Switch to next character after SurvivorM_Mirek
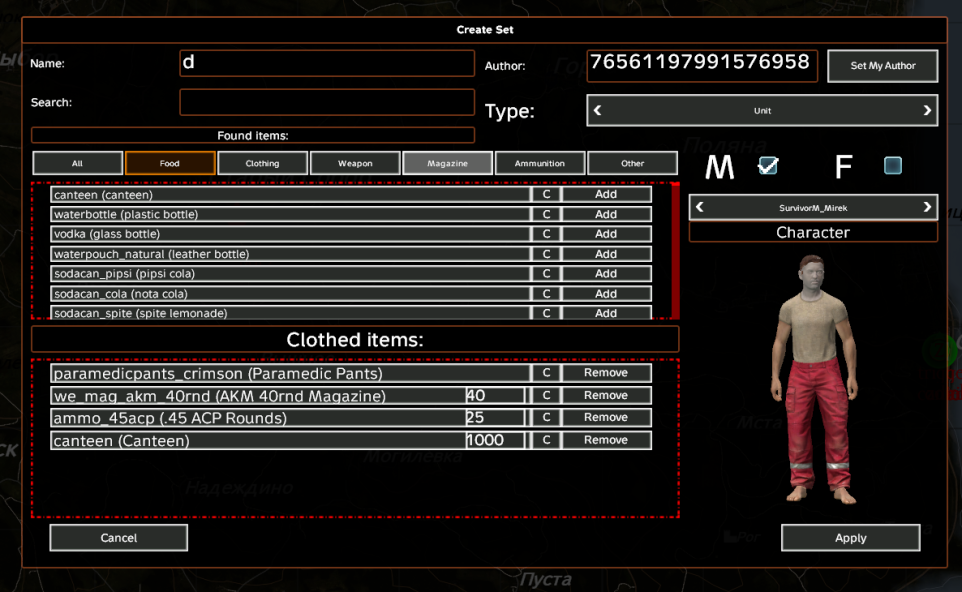 click(x=927, y=208)
